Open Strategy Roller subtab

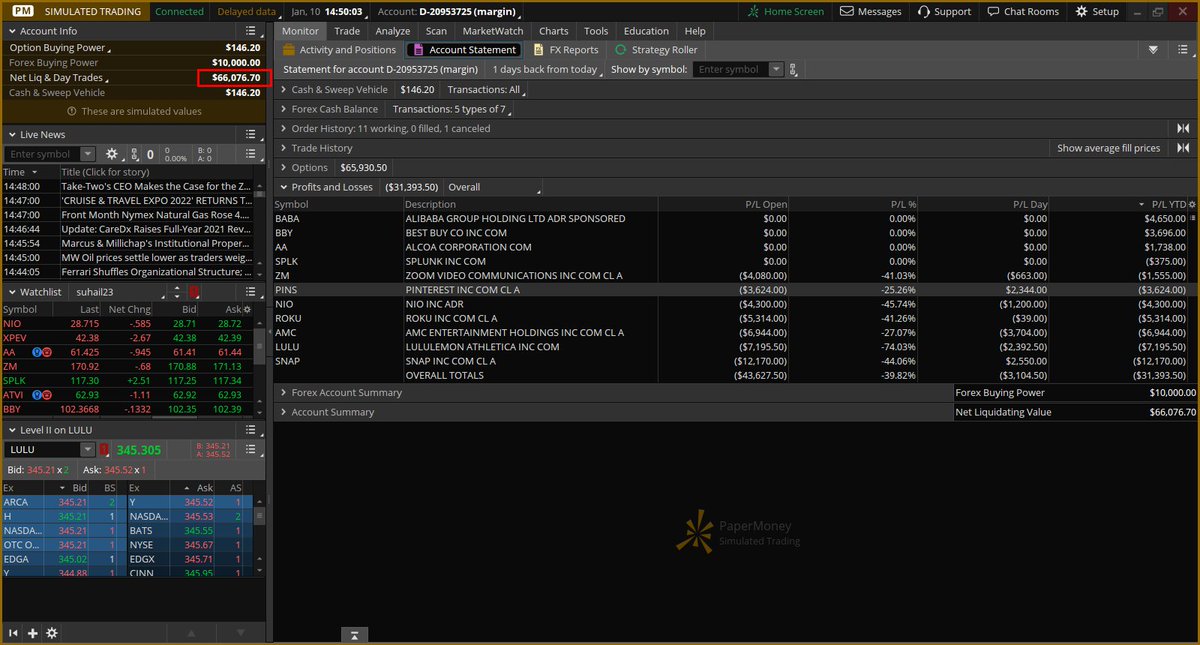656,50
